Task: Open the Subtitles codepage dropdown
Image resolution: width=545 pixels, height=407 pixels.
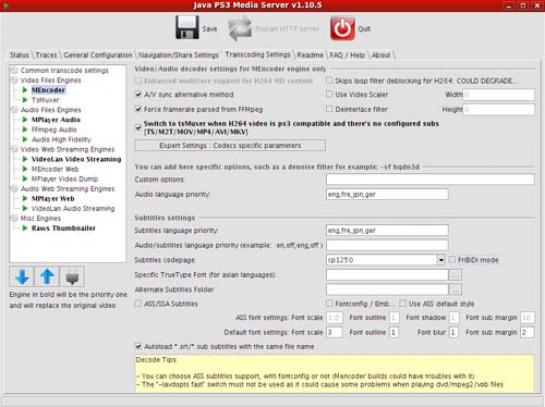Action: [x=441, y=260]
